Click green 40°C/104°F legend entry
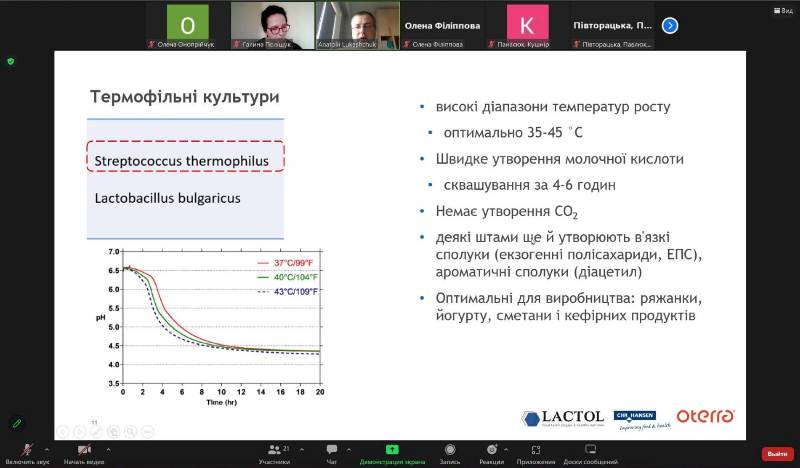 click(288, 277)
